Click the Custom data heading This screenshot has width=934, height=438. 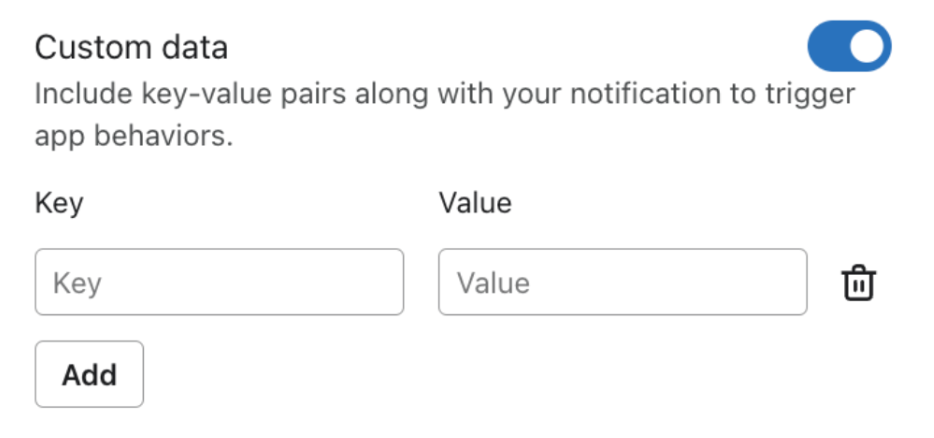point(131,47)
